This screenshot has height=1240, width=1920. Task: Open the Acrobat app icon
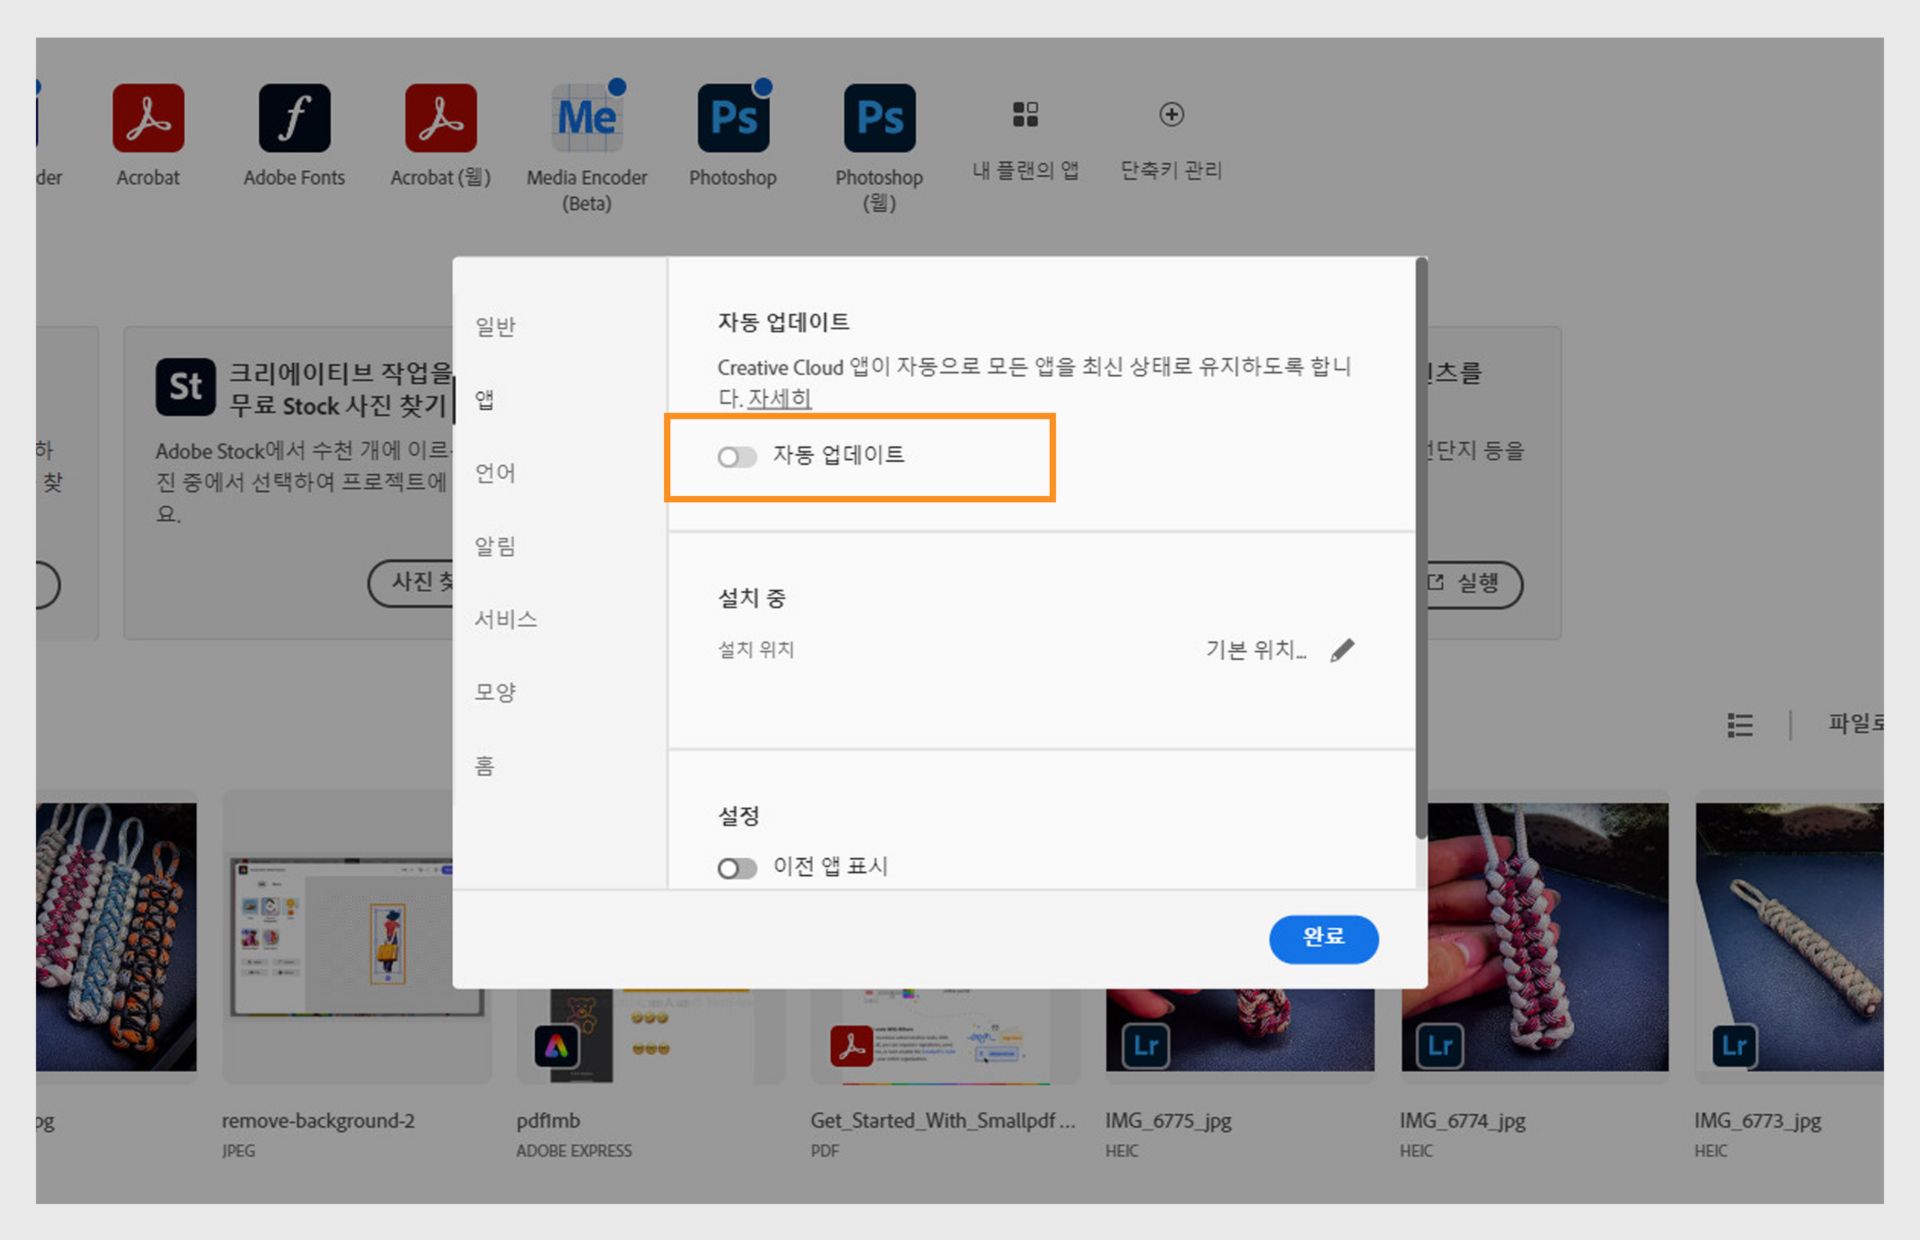(148, 118)
